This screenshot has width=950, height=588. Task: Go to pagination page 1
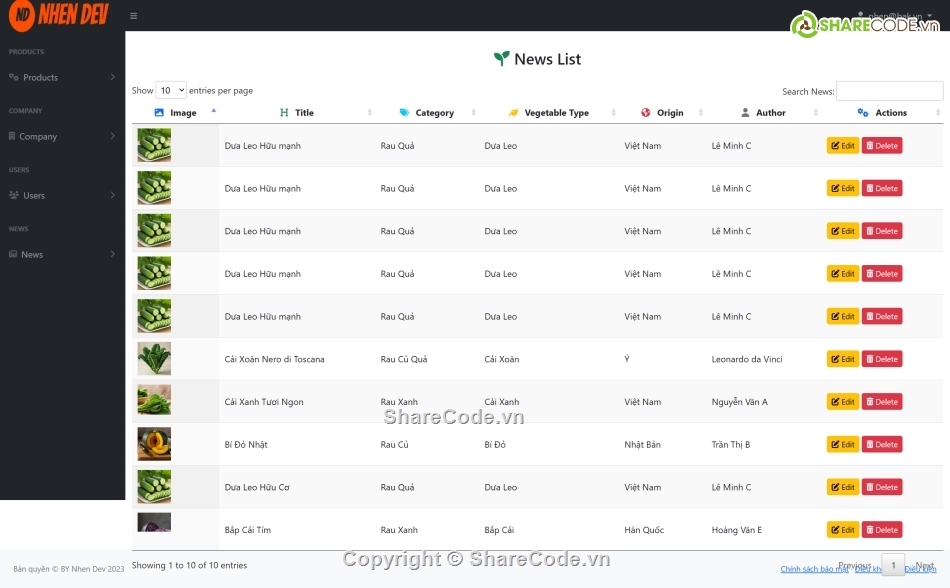tap(893, 565)
